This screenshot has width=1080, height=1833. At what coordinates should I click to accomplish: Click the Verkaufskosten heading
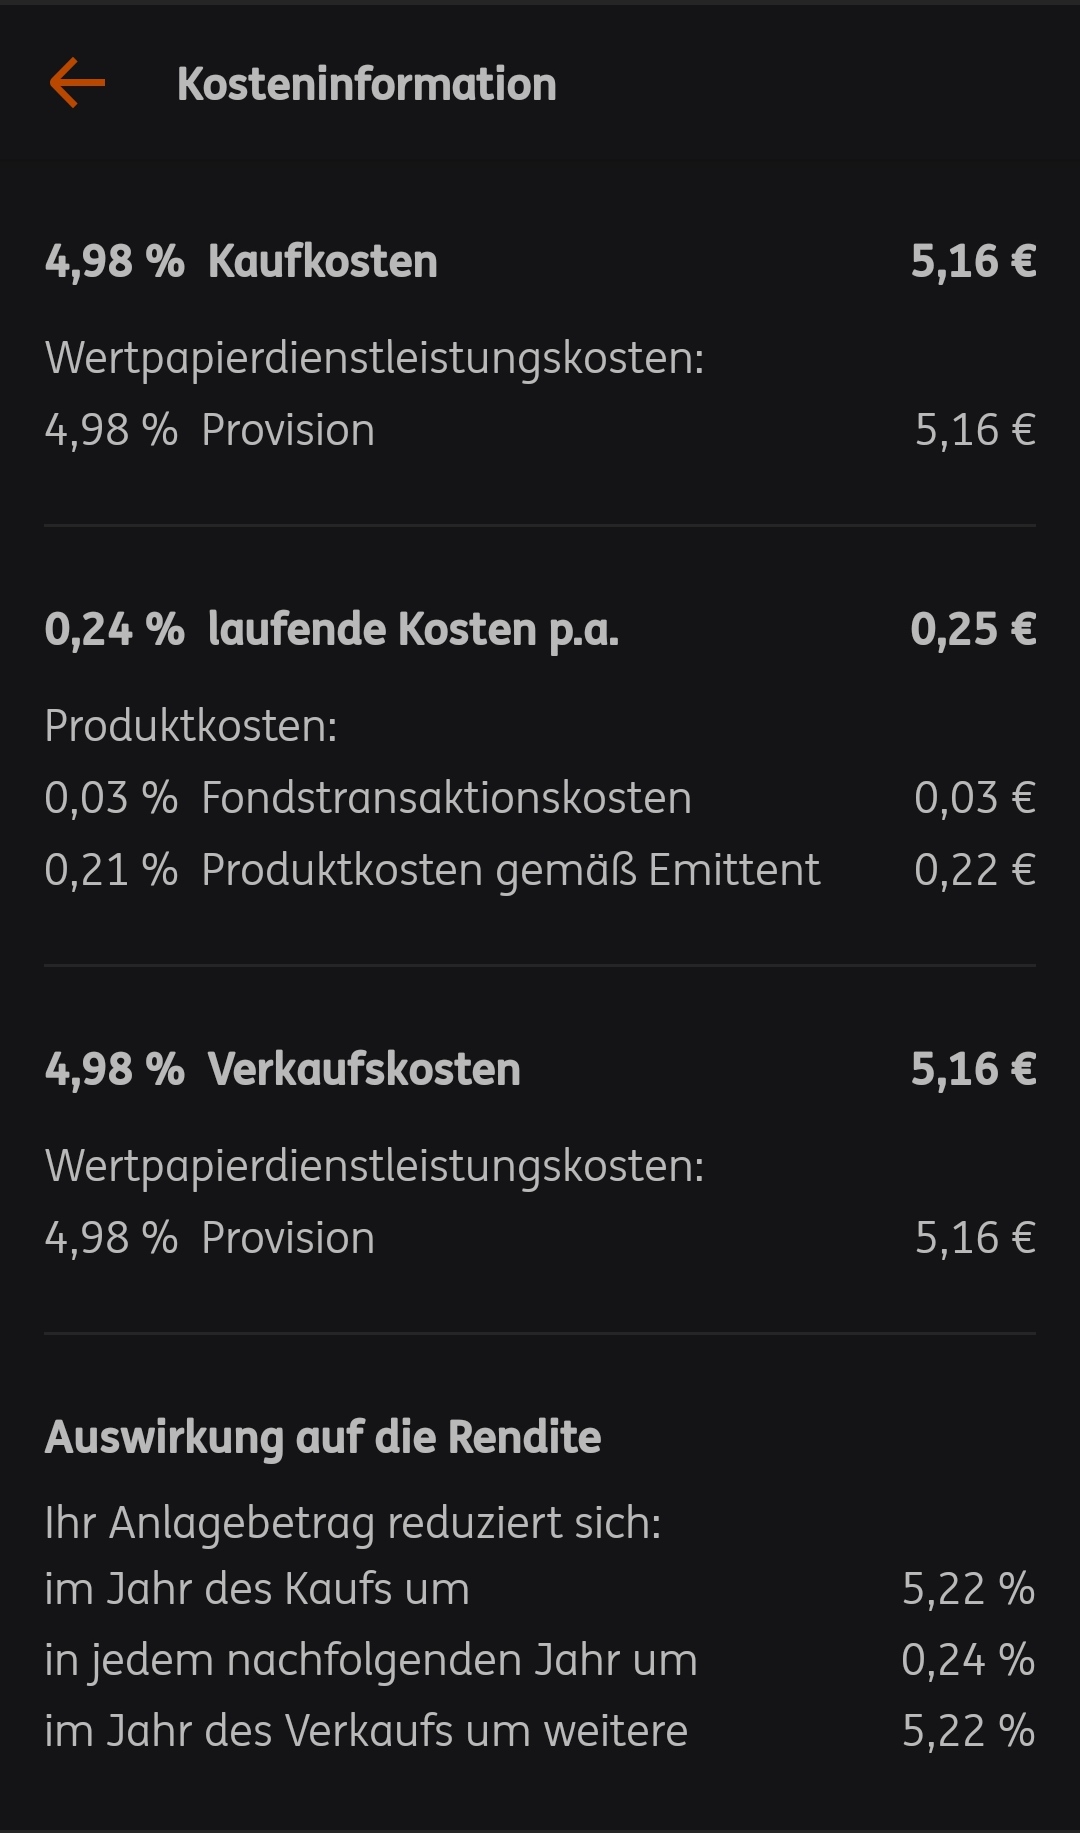(364, 1069)
